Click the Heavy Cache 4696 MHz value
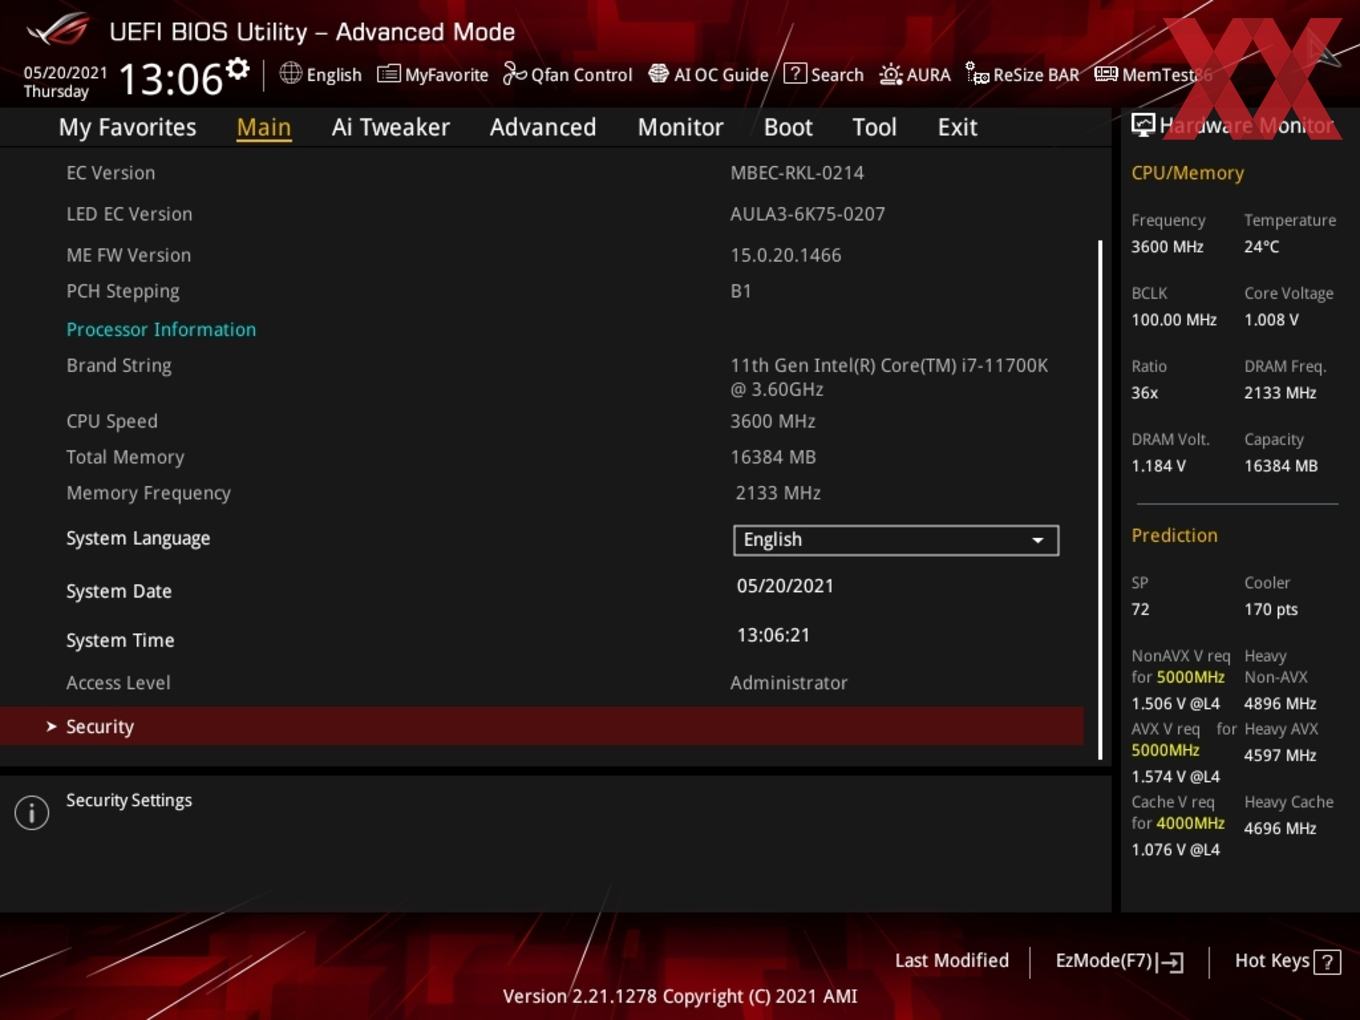This screenshot has height=1020, width=1360. point(1280,828)
